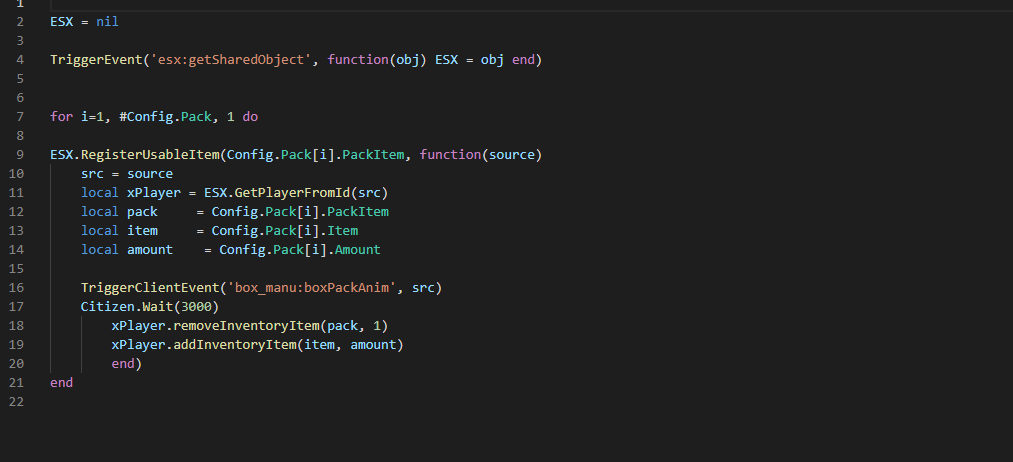Click 'Item' property on line 13
Viewport: 1013px width, 462px height.
coord(342,231)
